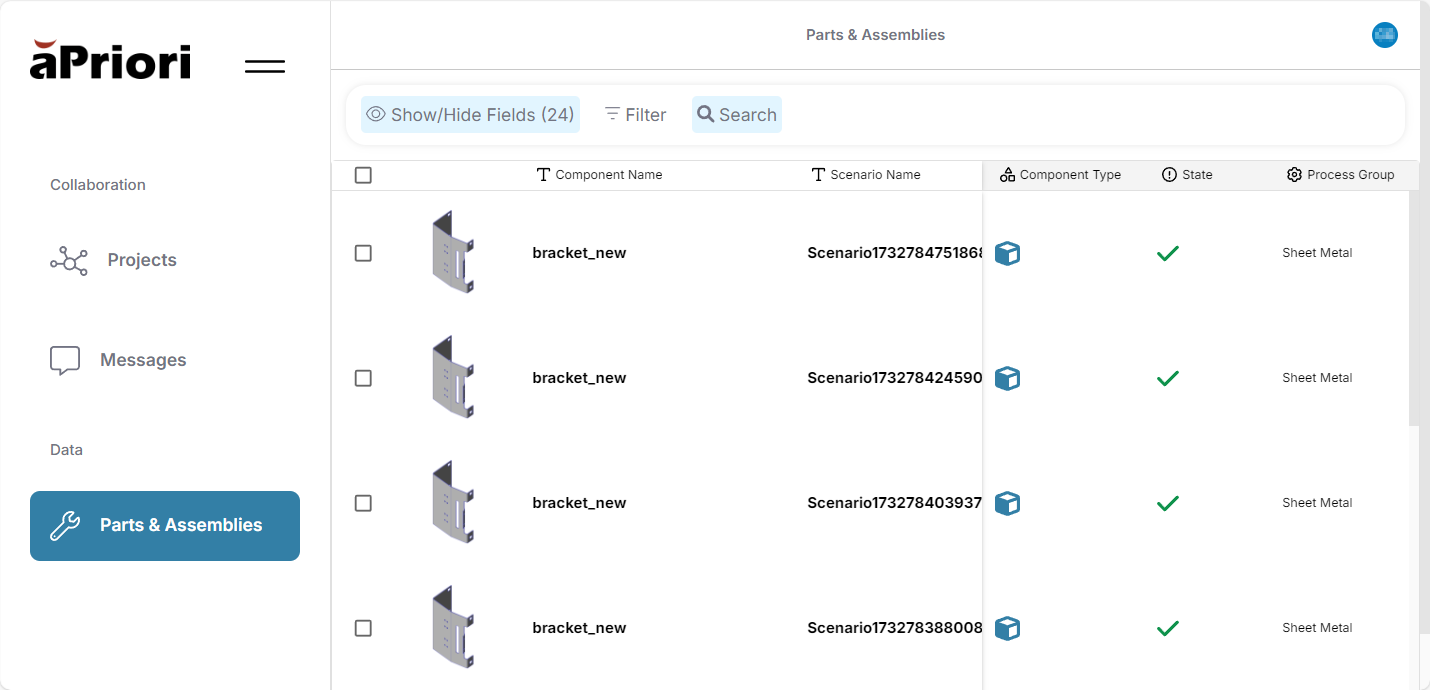1430x690 pixels.
Task: Click the cube icon in the fourth row
Action: (x=1007, y=628)
